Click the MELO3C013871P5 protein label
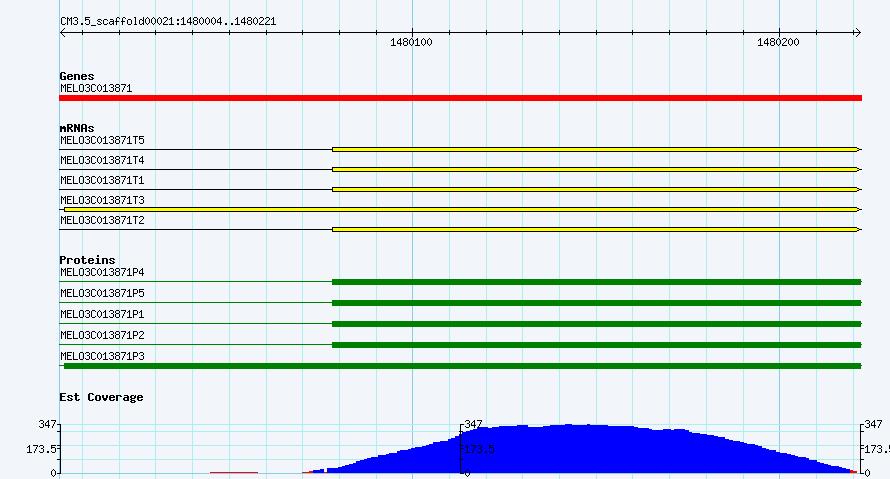Viewport: 890px width, 479px height. tap(102, 293)
